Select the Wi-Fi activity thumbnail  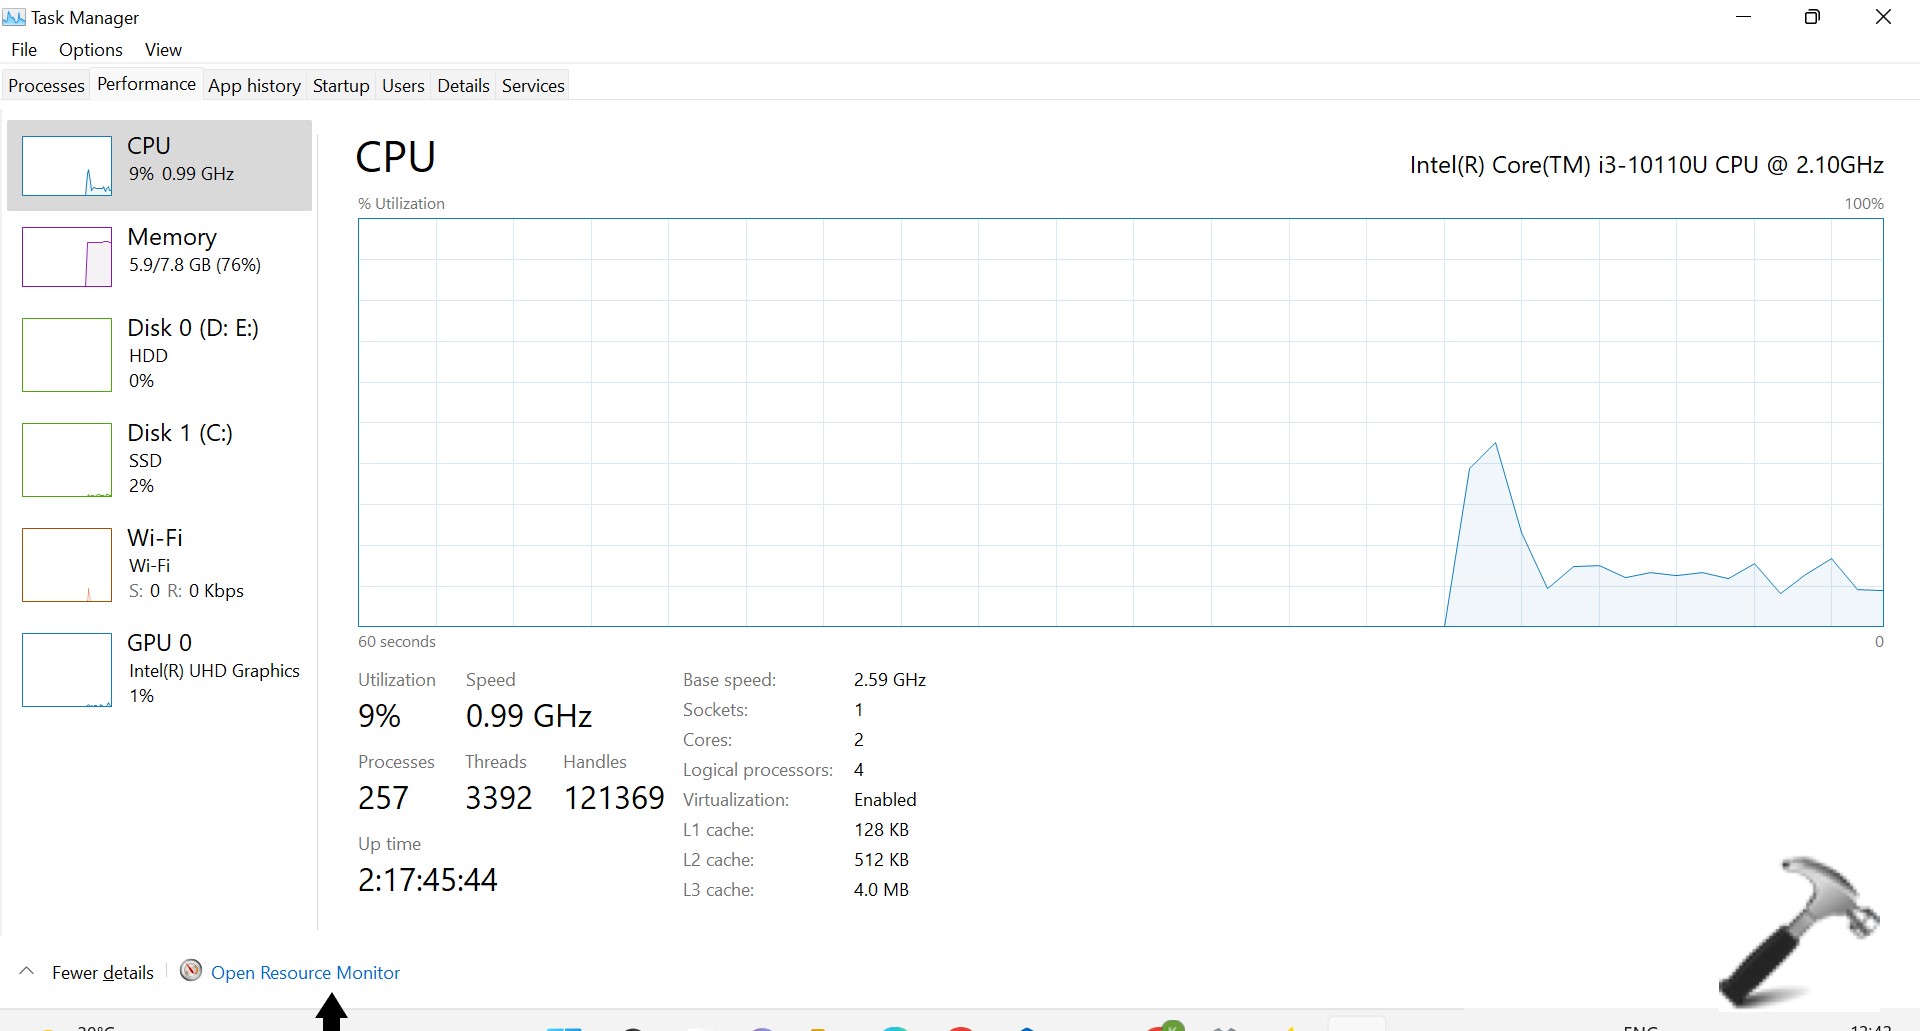67,565
